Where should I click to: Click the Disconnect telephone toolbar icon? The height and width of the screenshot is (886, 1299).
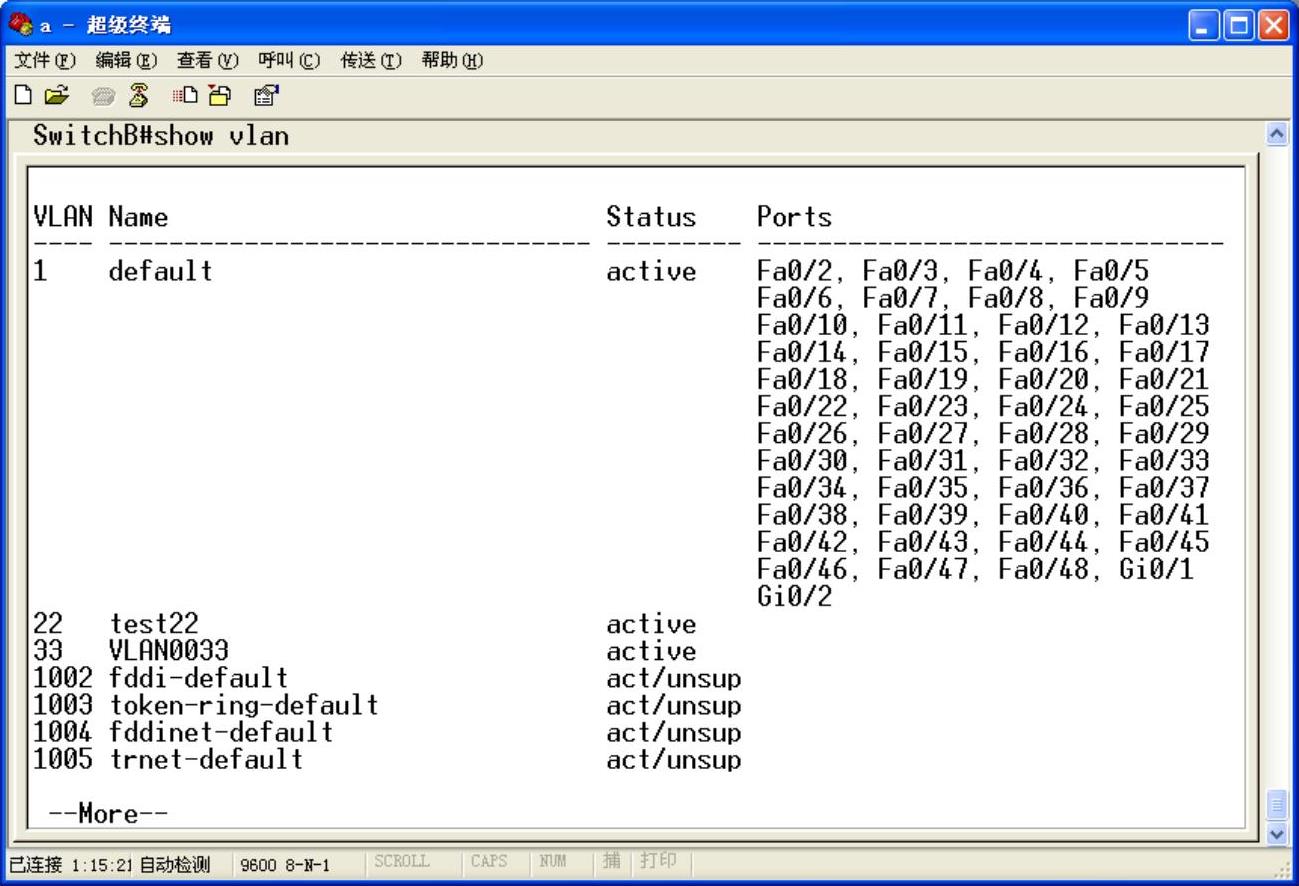(x=139, y=96)
